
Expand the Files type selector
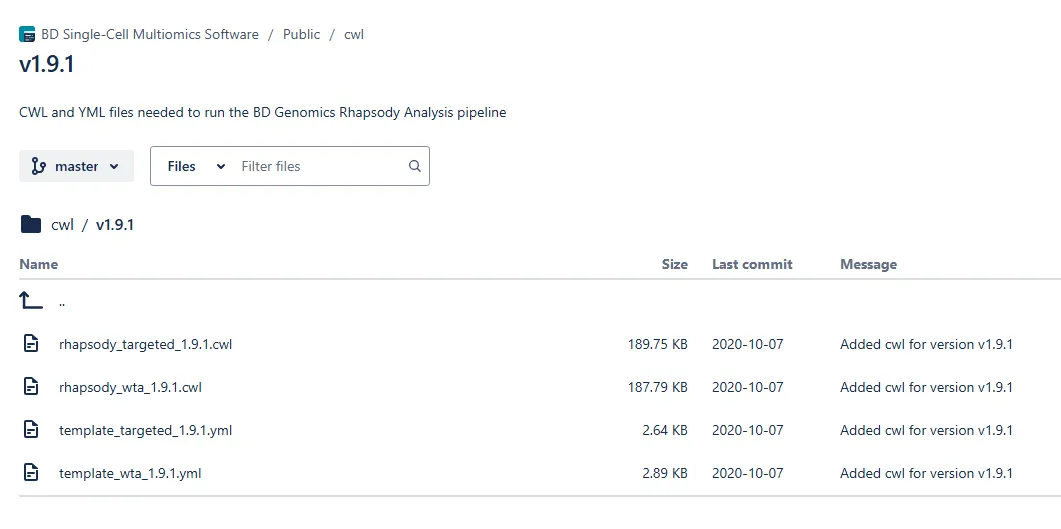coord(196,166)
